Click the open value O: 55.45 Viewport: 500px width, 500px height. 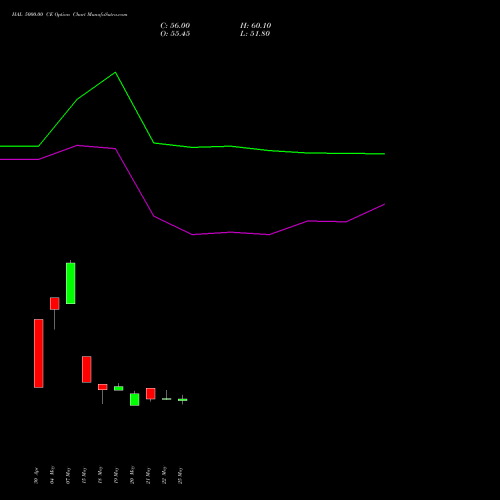(175, 34)
